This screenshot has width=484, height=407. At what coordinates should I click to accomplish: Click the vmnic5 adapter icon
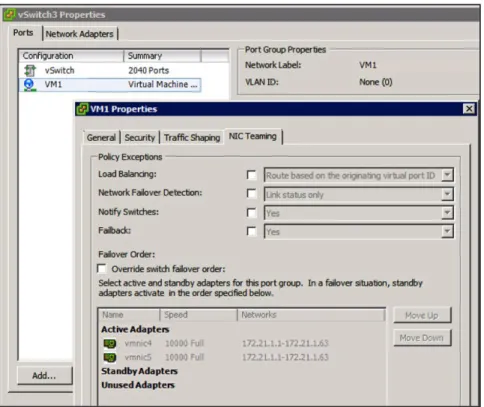coord(110,357)
